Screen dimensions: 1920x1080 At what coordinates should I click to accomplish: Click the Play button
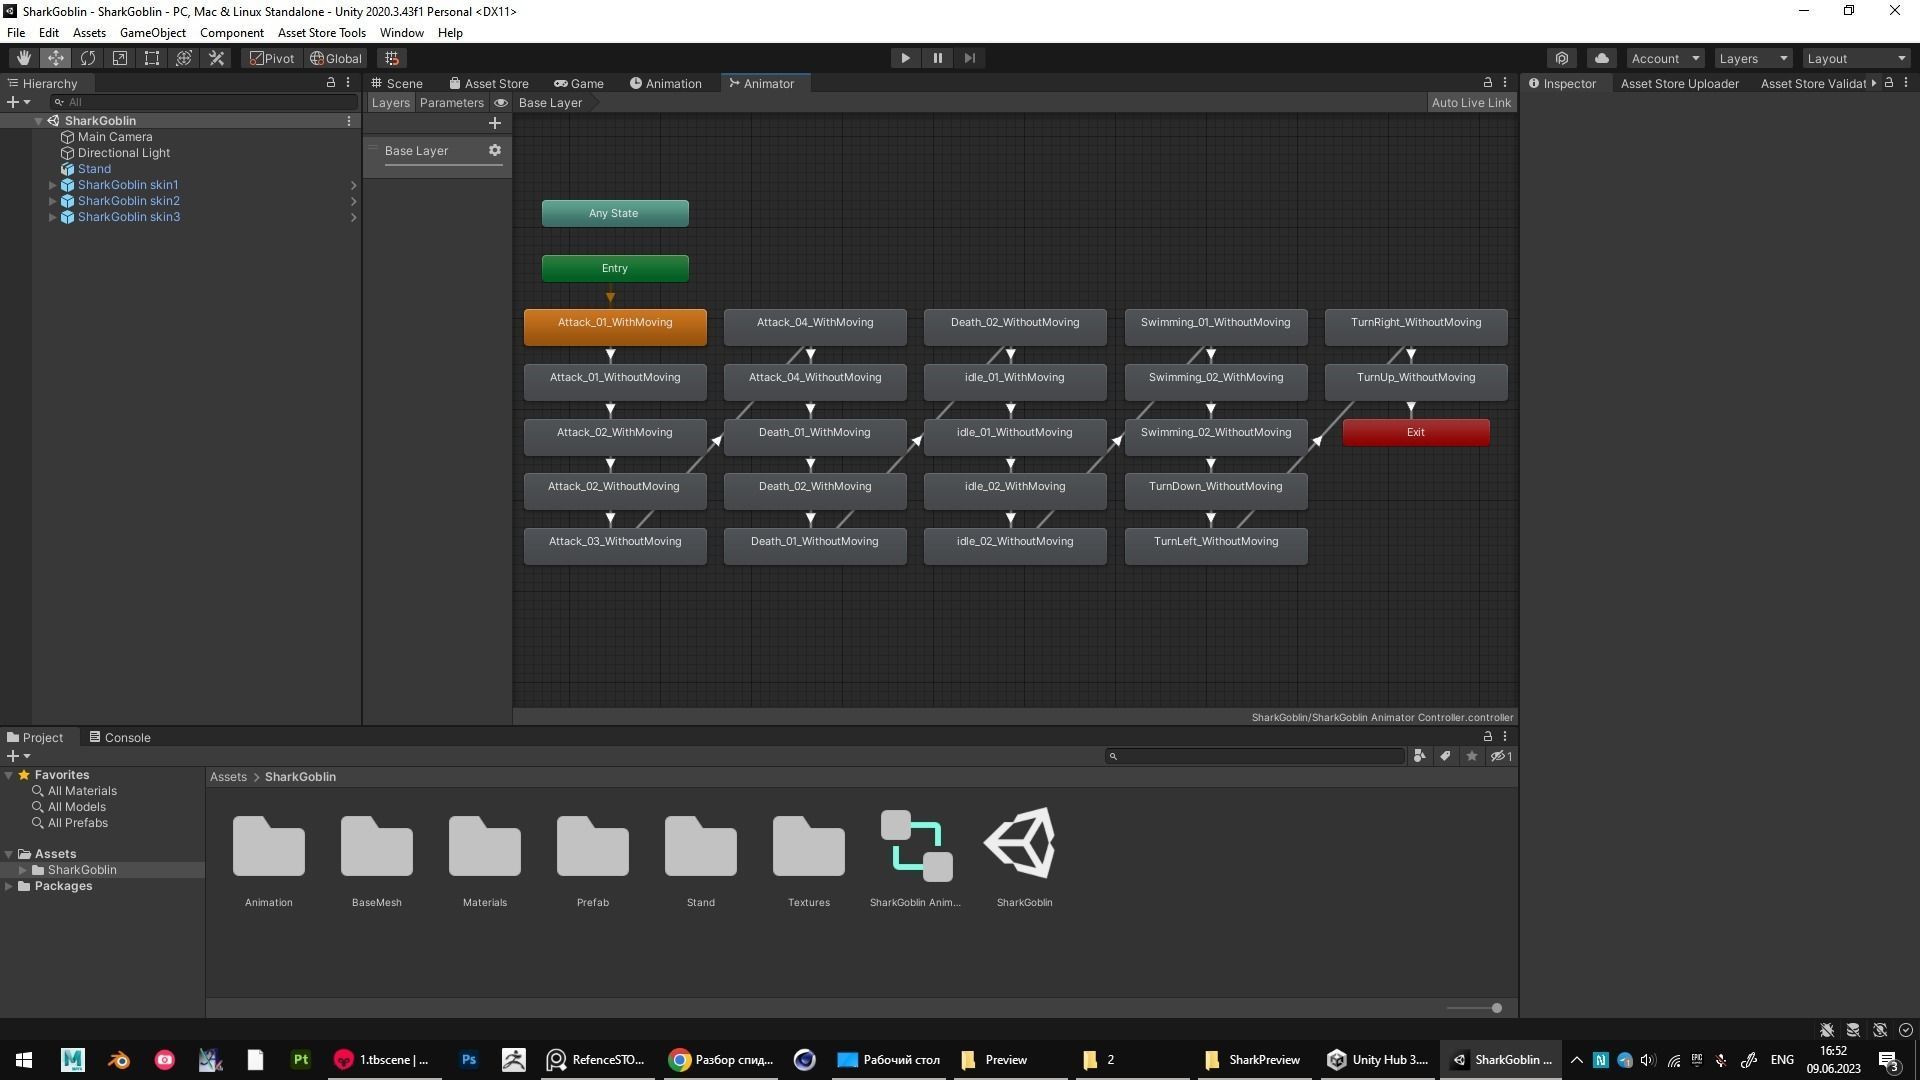tap(905, 58)
